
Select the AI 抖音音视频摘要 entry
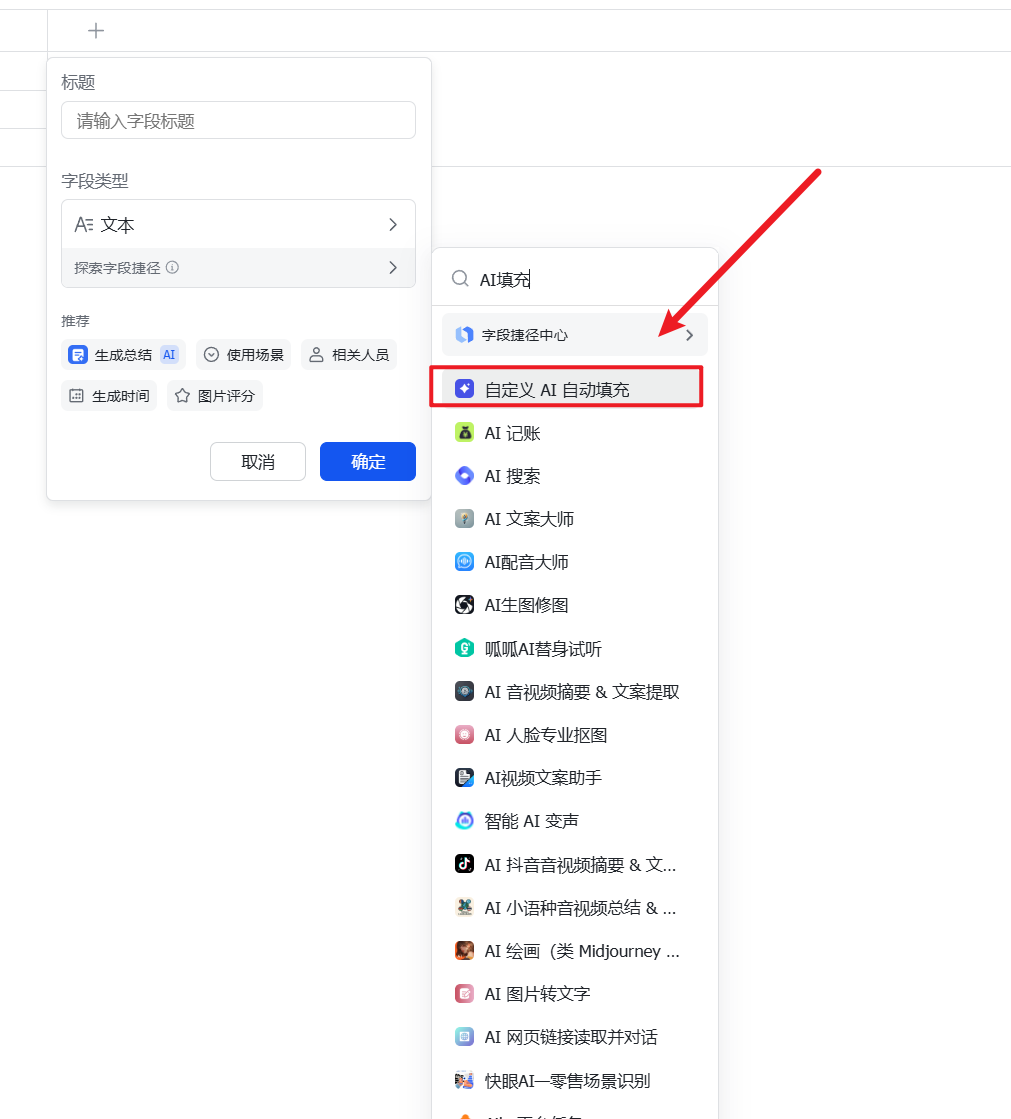(572, 865)
